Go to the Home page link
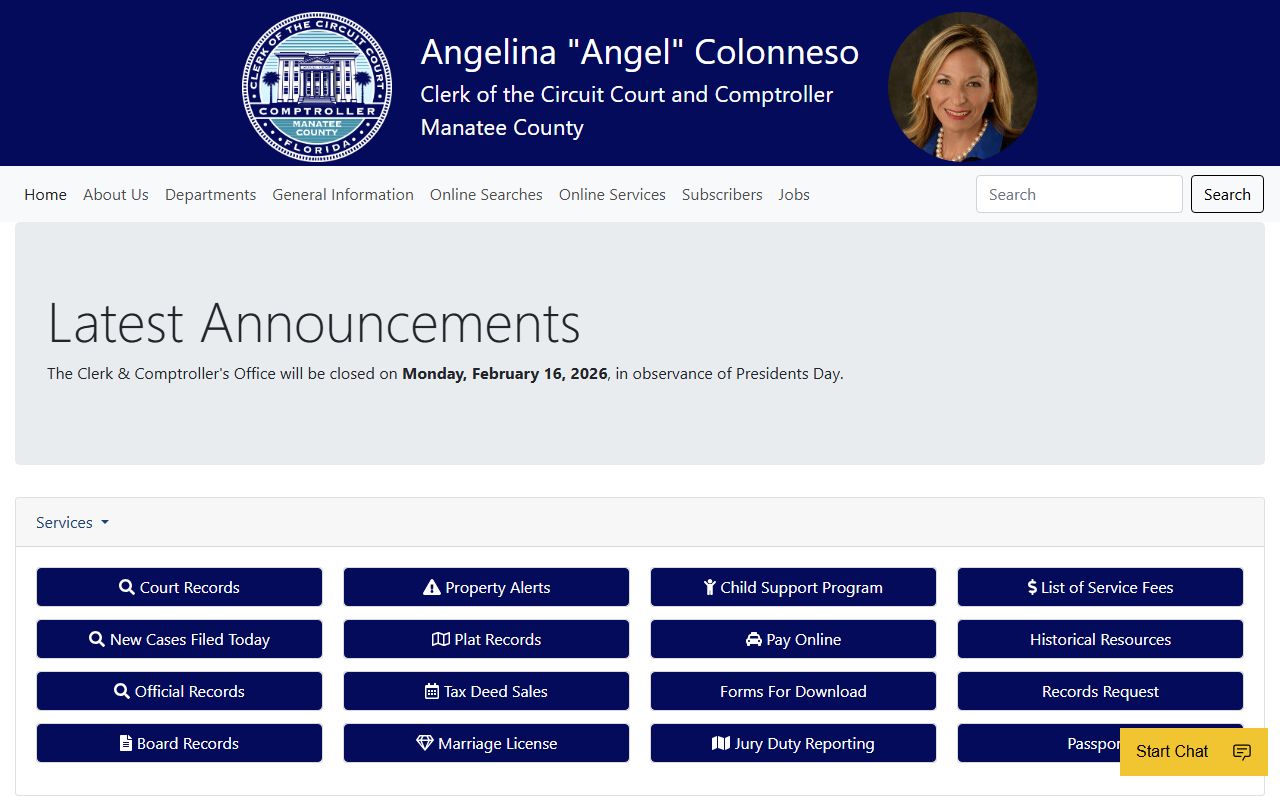The height and width of the screenshot is (800, 1280). [x=45, y=194]
